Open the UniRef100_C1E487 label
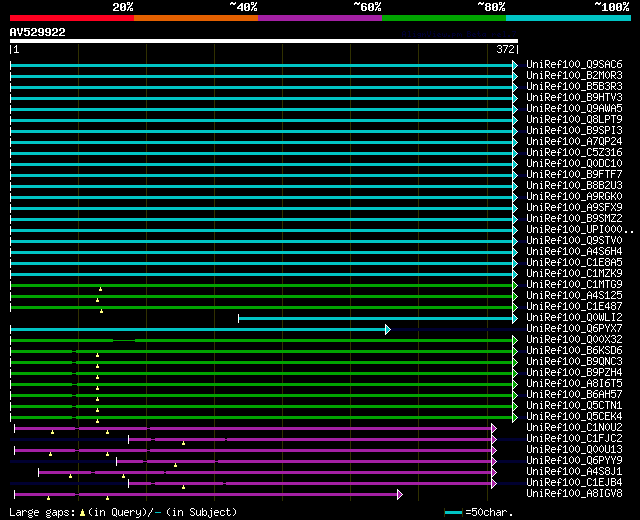Screen dimensions: 640x520 (574, 307)
